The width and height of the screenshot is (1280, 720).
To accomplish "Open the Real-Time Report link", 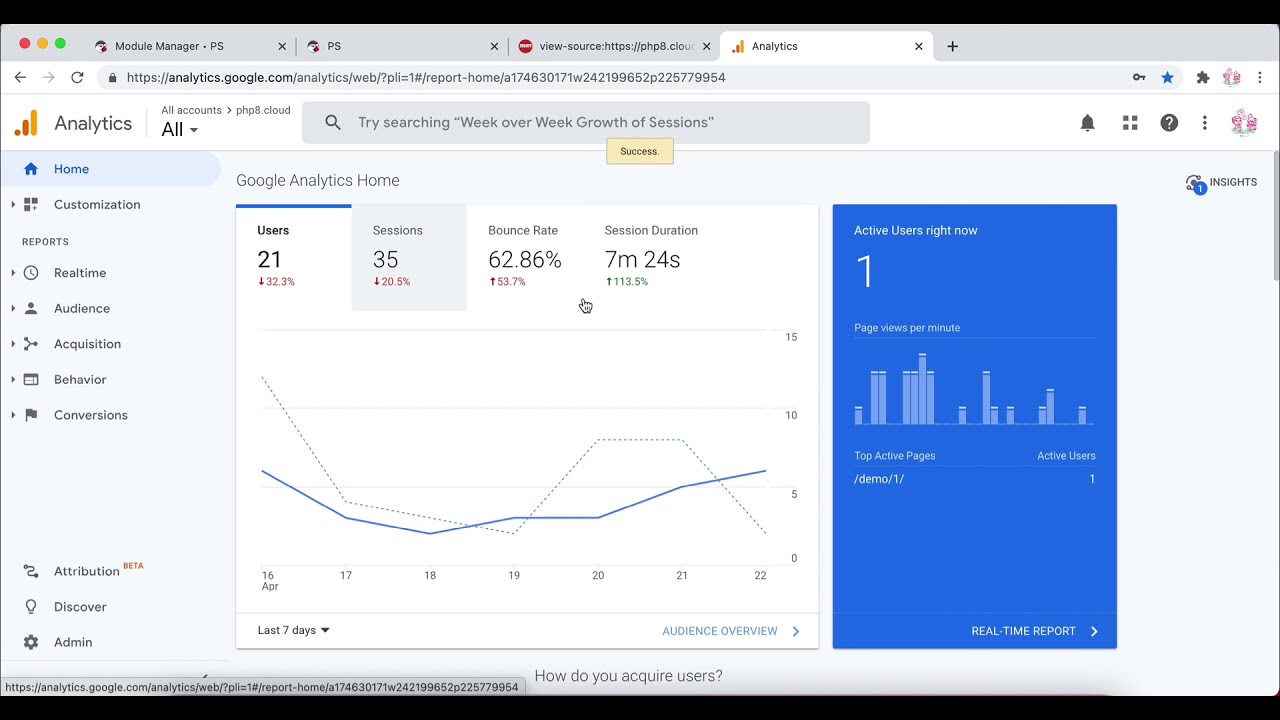I will pos(1035,631).
